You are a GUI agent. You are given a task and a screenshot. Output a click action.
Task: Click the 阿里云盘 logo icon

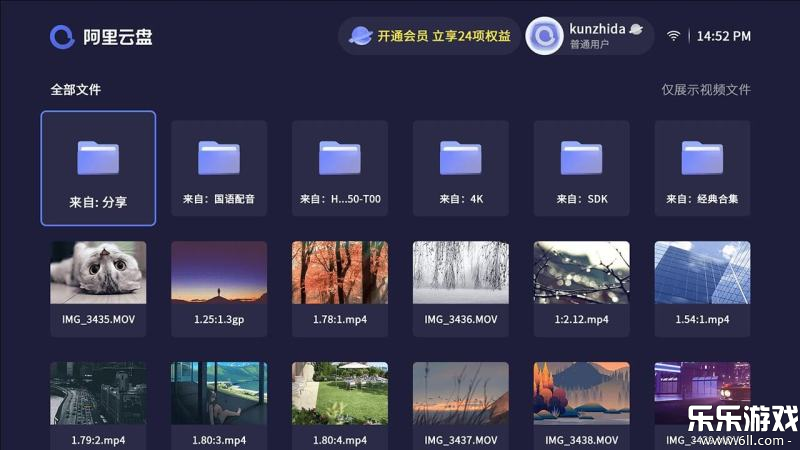tap(63, 37)
